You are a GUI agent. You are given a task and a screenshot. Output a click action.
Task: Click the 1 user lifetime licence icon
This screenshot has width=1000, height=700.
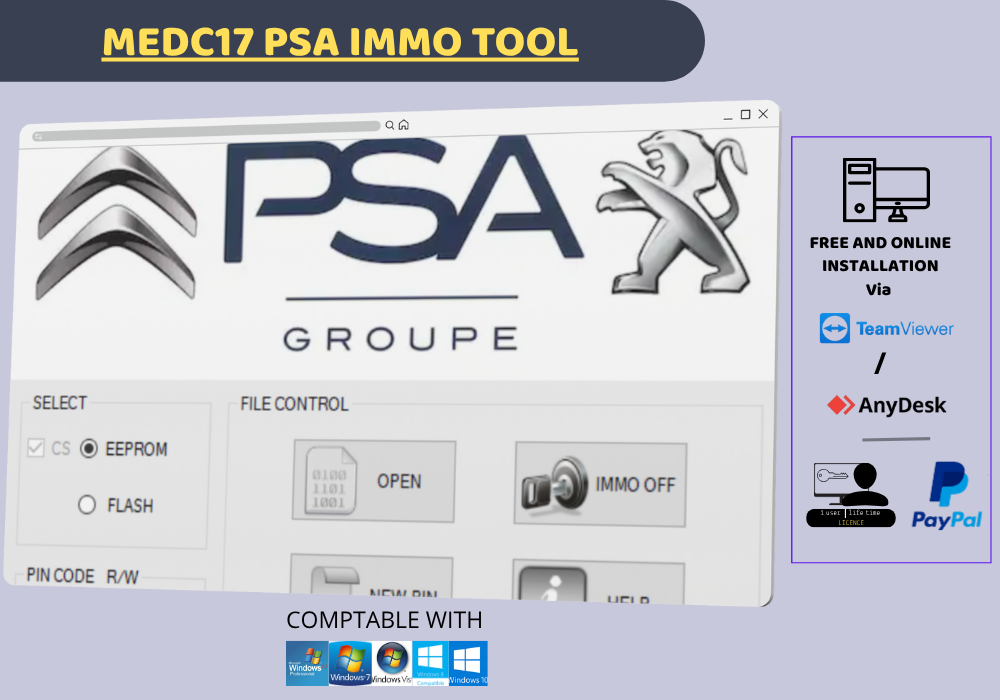tap(851, 495)
